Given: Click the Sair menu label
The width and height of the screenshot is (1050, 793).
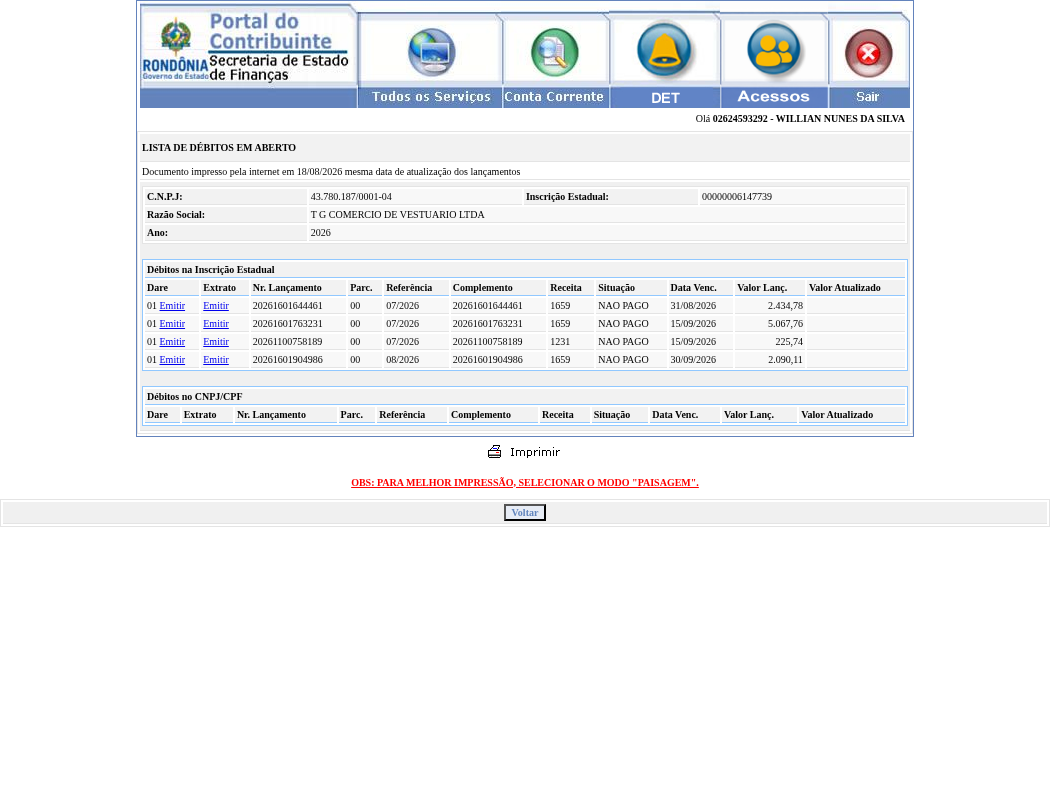Looking at the screenshot, I should tap(868, 96).
